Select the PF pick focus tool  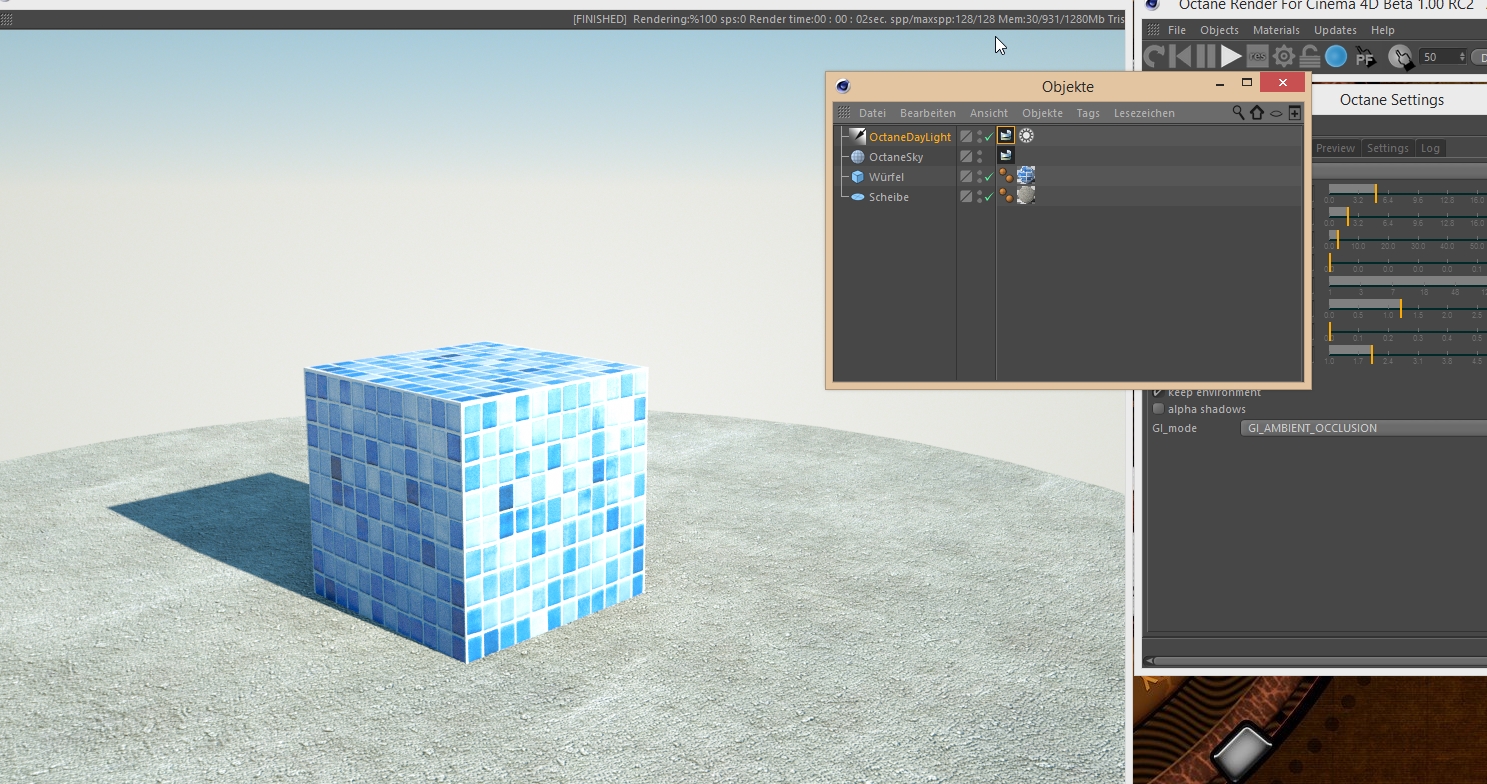pos(1365,57)
